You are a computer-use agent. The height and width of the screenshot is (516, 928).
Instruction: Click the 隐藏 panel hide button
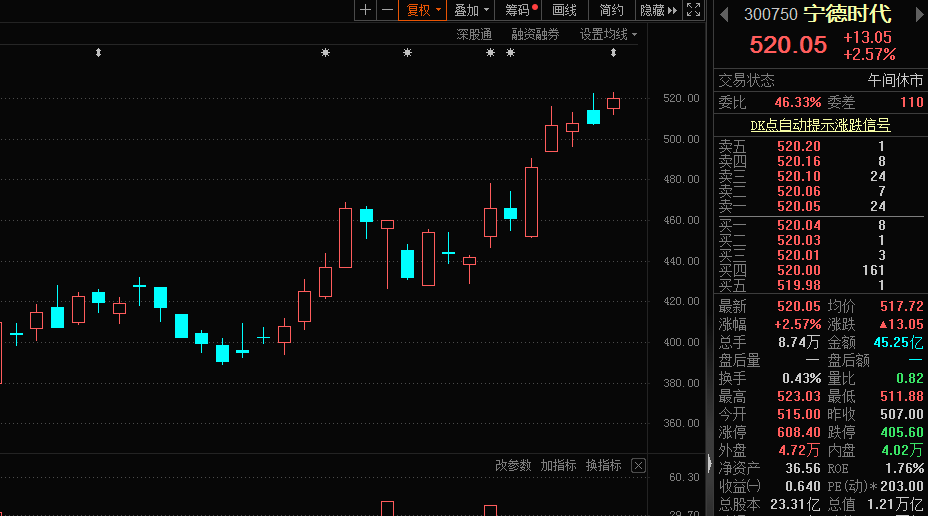(x=657, y=10)
